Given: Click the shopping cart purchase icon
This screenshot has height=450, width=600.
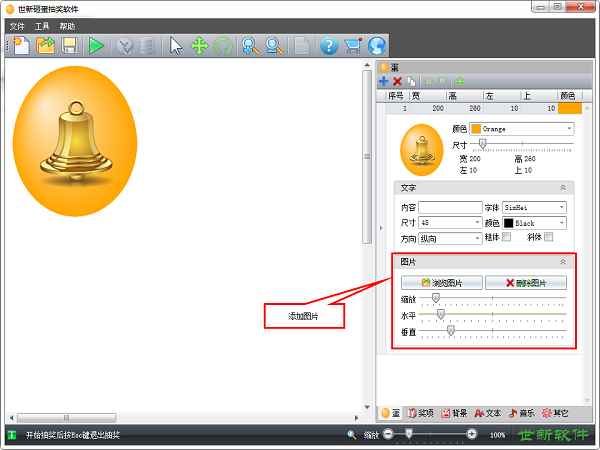Looking at the screenshot, I should click(x=353, y=46).
